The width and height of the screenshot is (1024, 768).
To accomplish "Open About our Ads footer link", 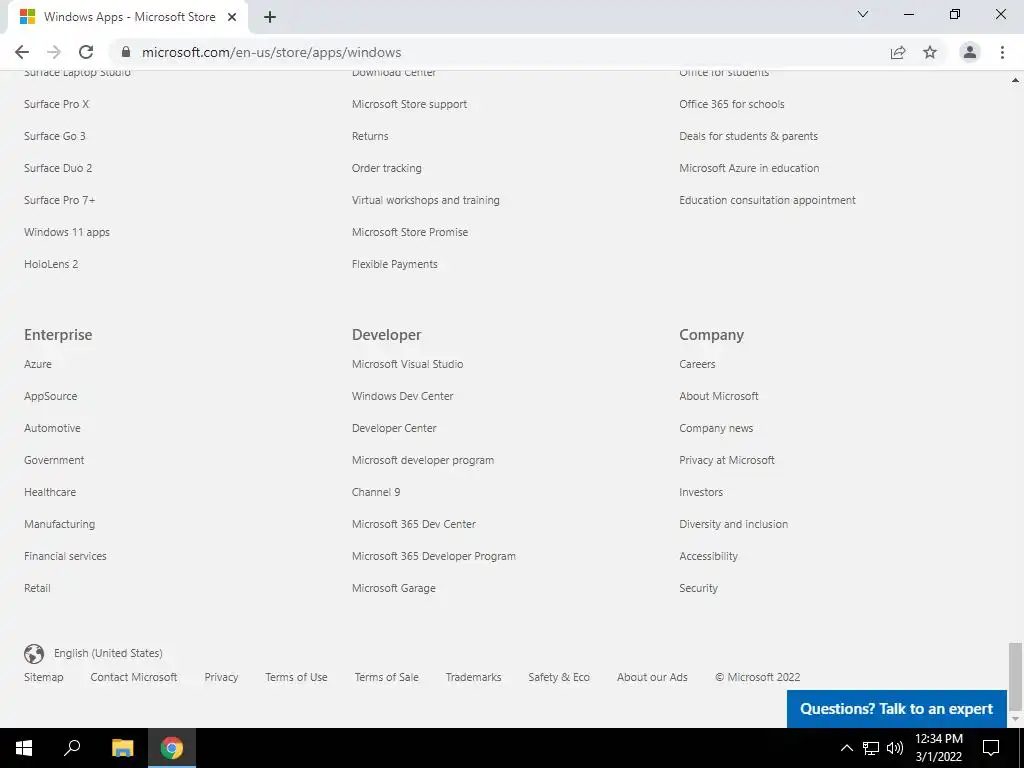I will tap(652, 677).
